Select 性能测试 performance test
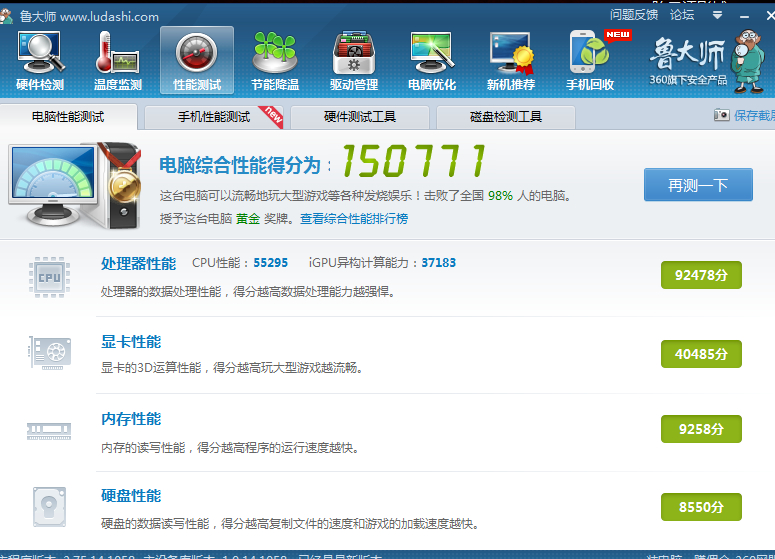 (197, 61)
